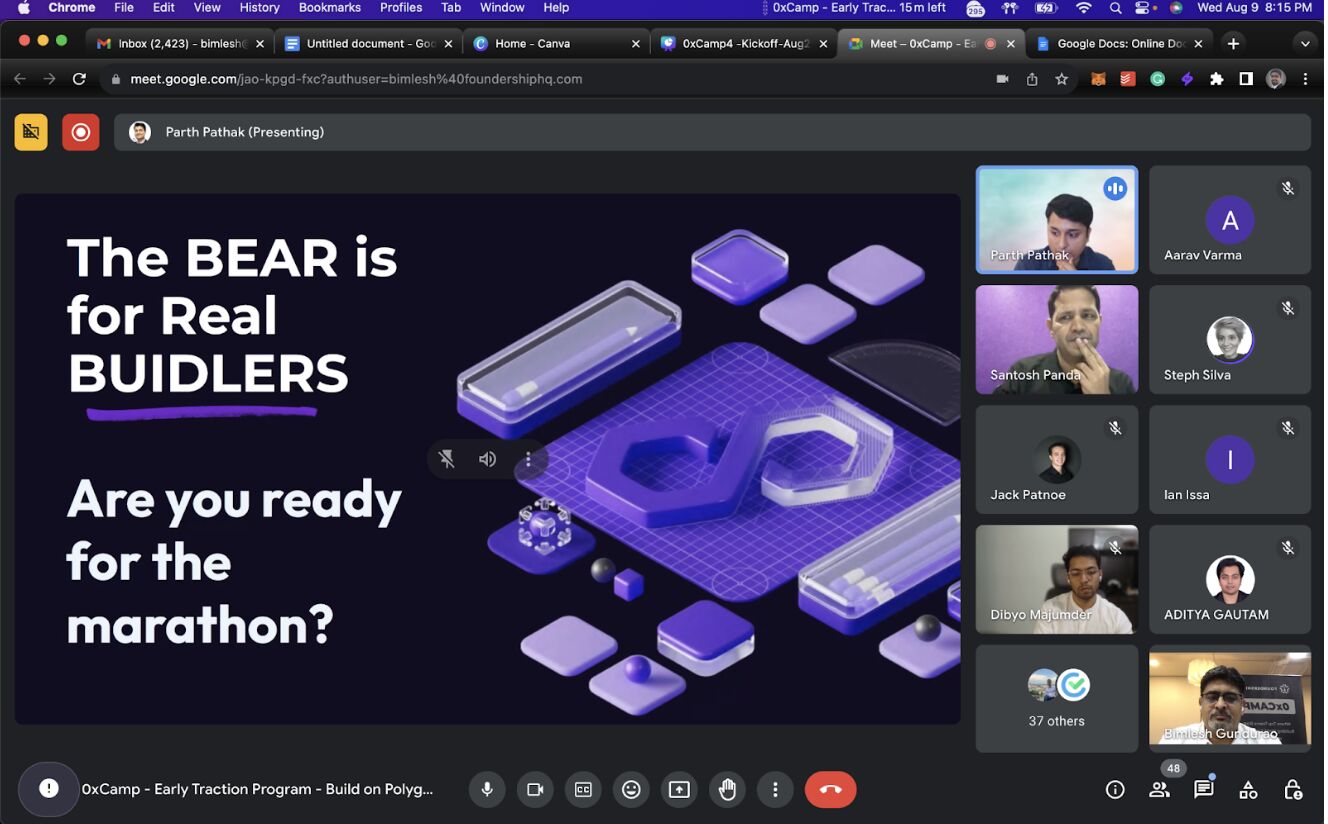Click the red recording indicator button

click(81, 132)
